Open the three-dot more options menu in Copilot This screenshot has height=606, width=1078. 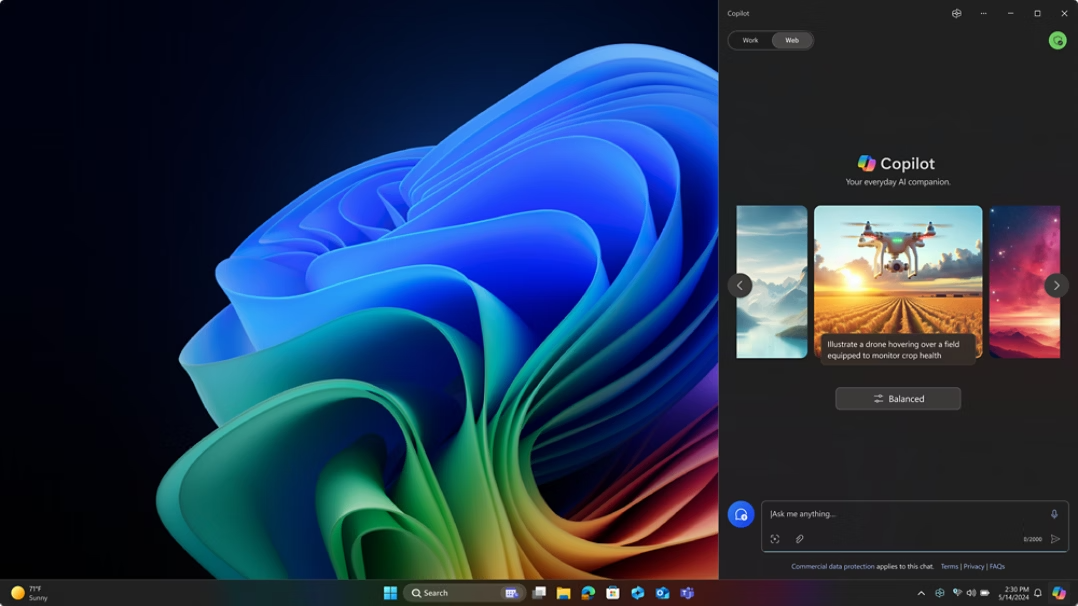[x=984, y=13]
